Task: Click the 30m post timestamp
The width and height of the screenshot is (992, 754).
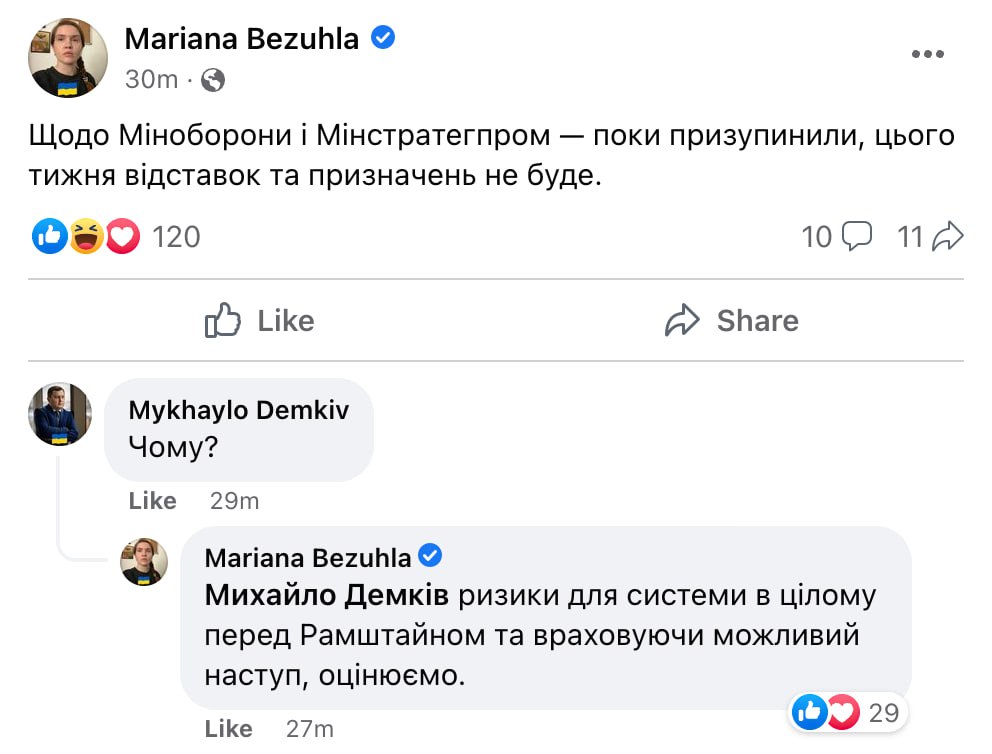Action: pyautogui.click(x=152, y=80)
